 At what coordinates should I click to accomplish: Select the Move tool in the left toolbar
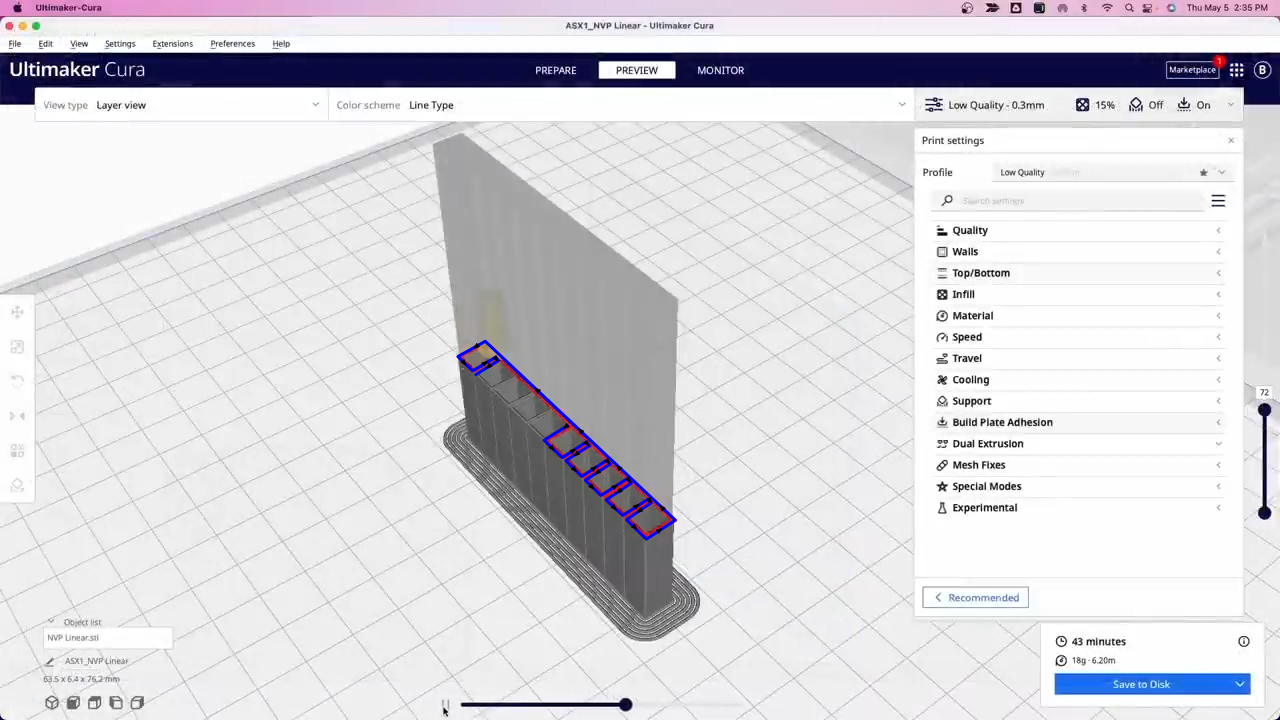[16, 312]
